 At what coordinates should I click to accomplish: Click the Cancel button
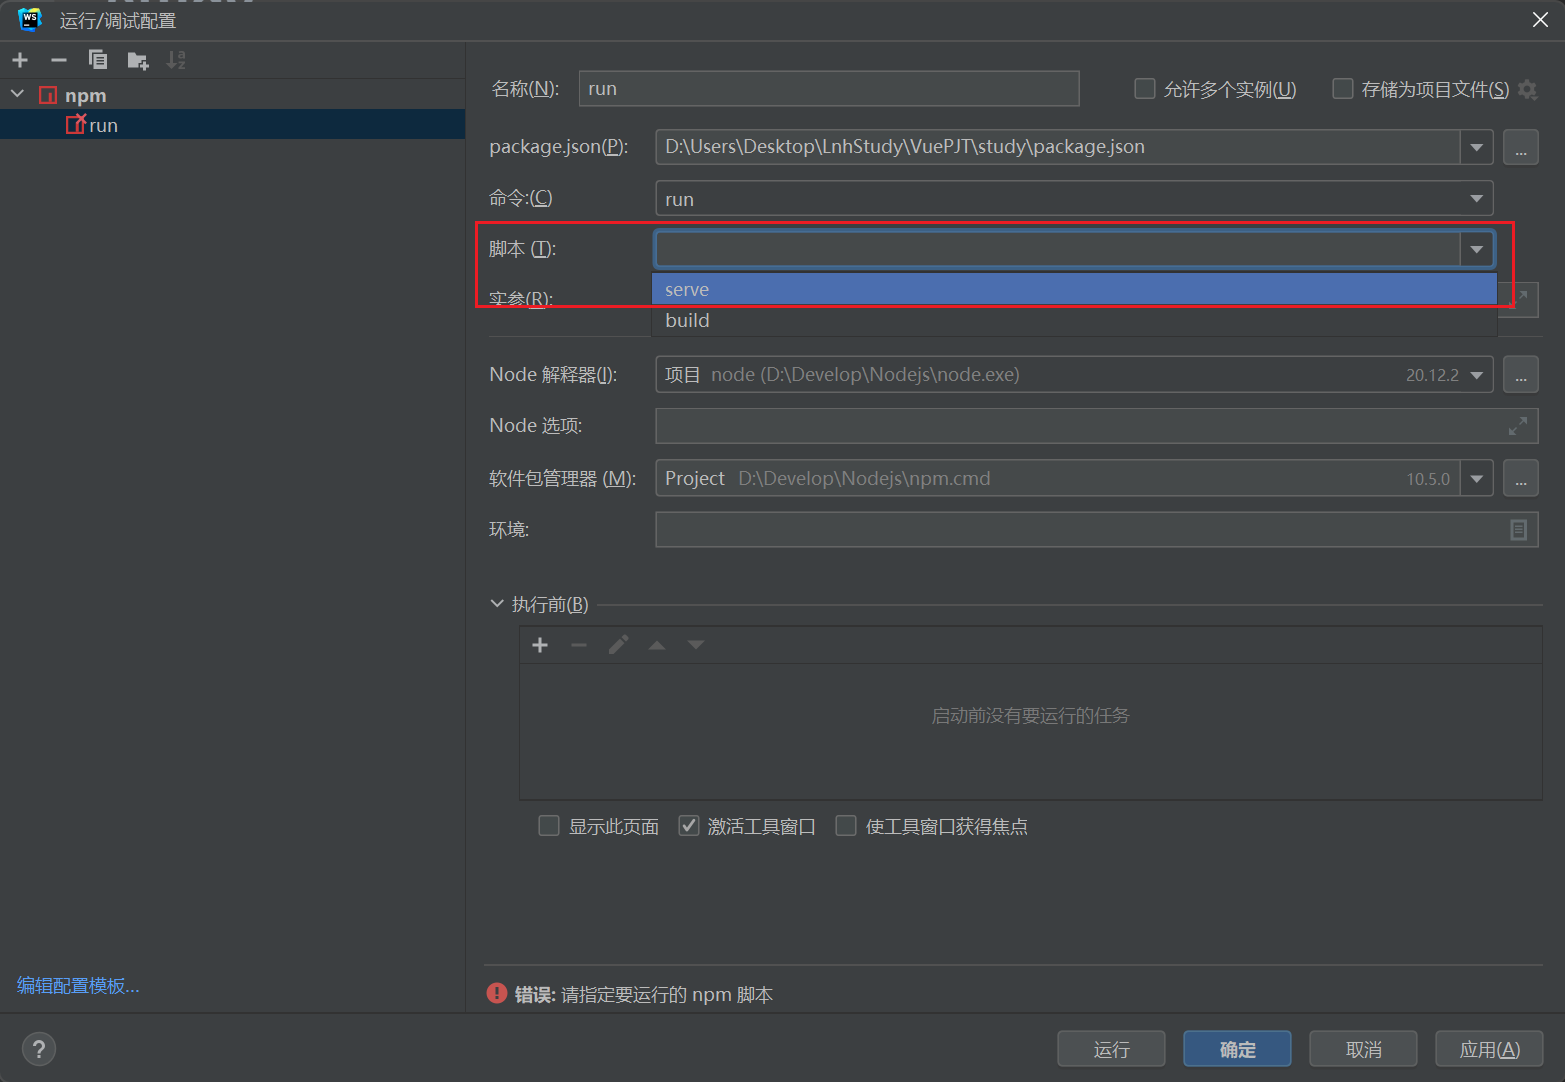tap(1363, 1049)
